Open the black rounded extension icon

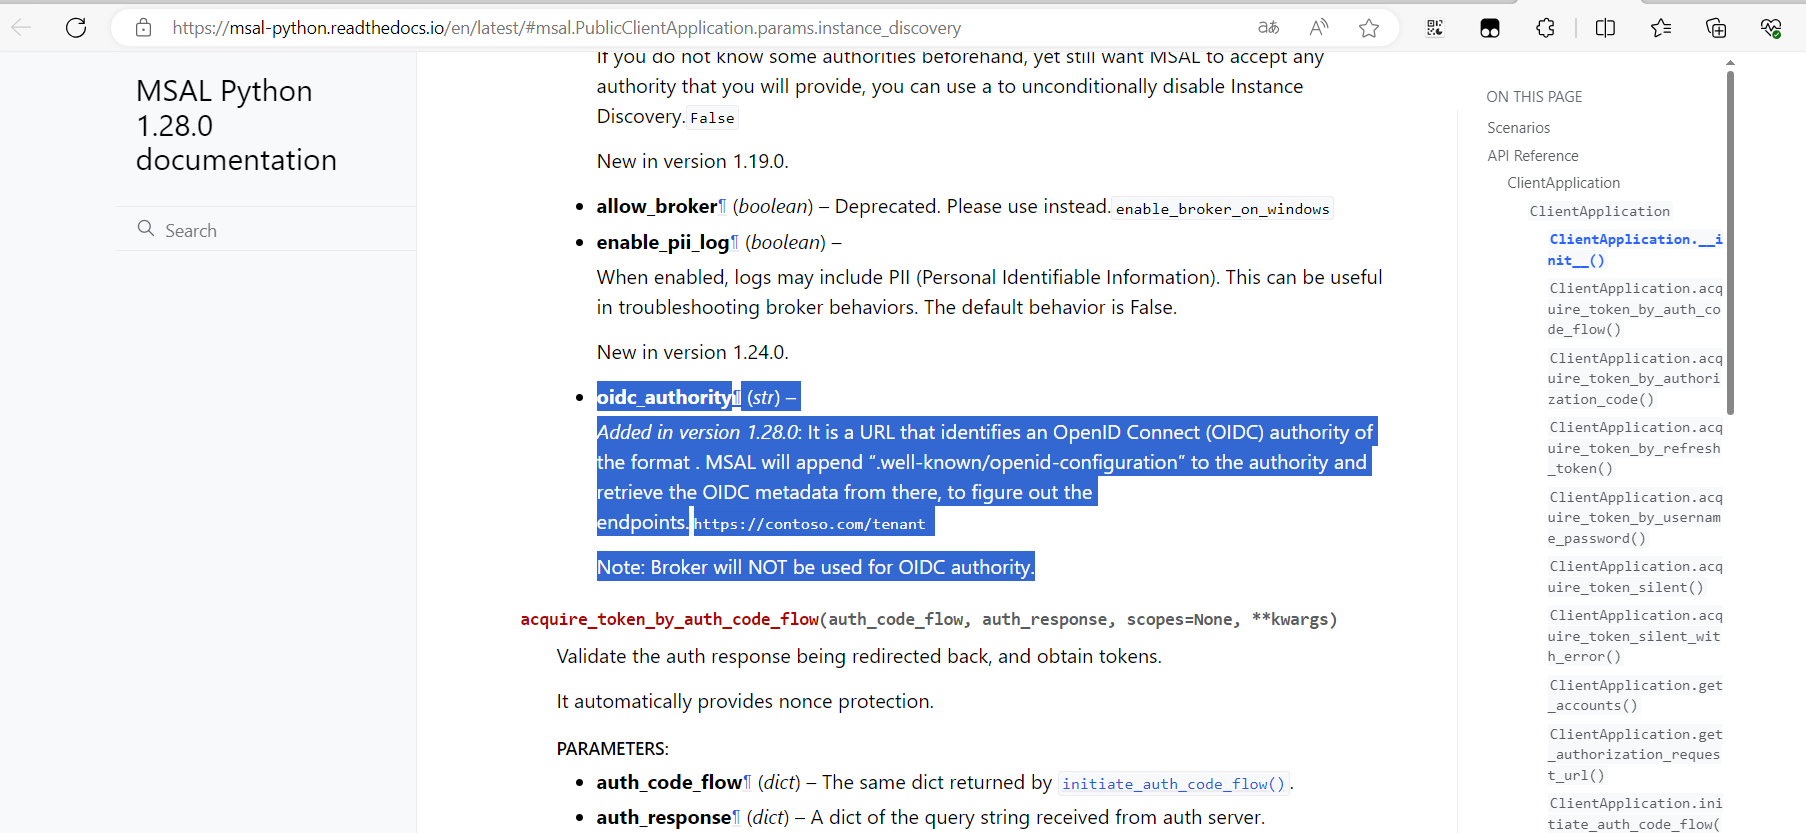1490,28
